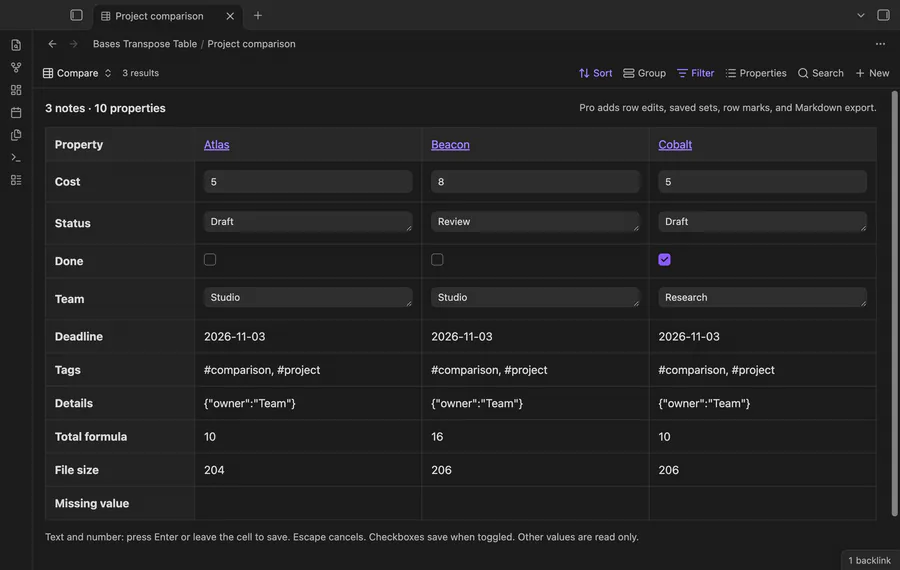Check the Done box for Beacon
This screenshot has width=900, height=570.
pos(437,259)
